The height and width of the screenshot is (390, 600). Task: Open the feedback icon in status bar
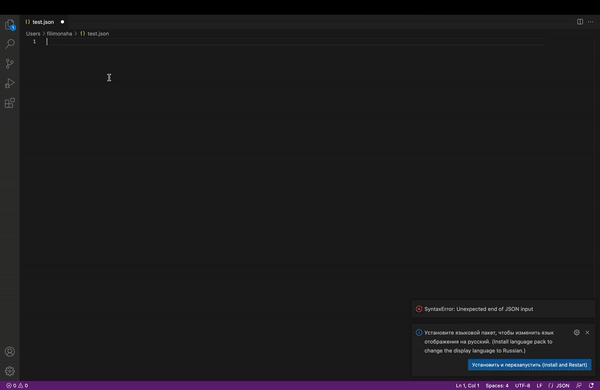point(579,385)
